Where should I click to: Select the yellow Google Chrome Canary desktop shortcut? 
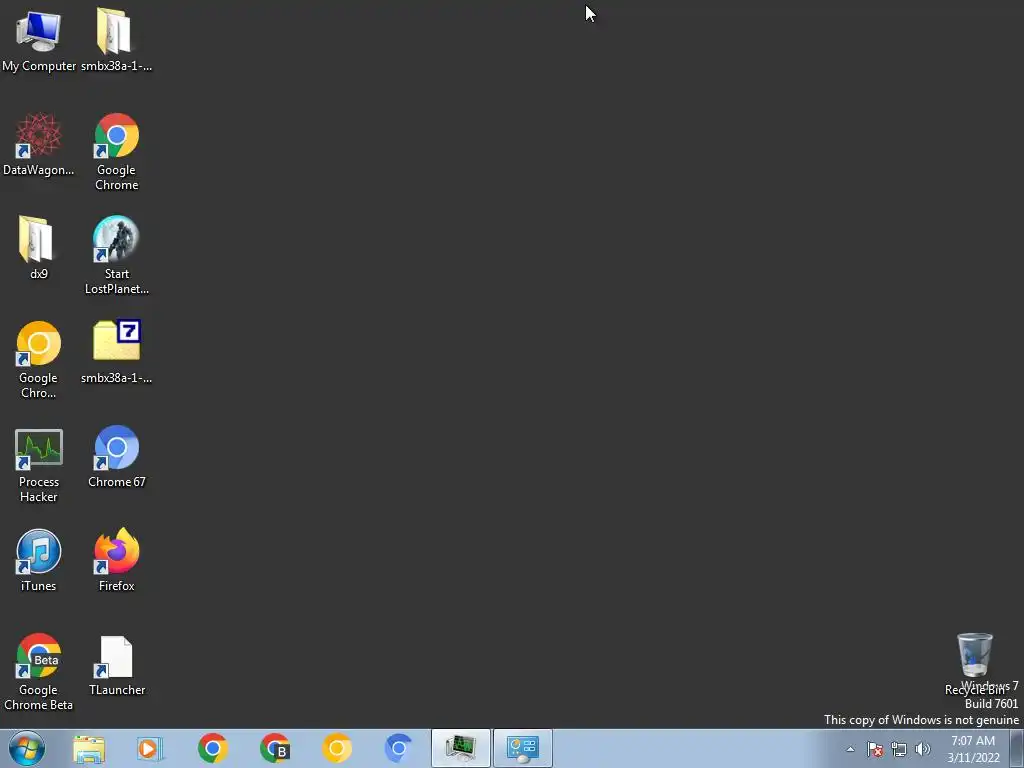click(x=39, y=359)
